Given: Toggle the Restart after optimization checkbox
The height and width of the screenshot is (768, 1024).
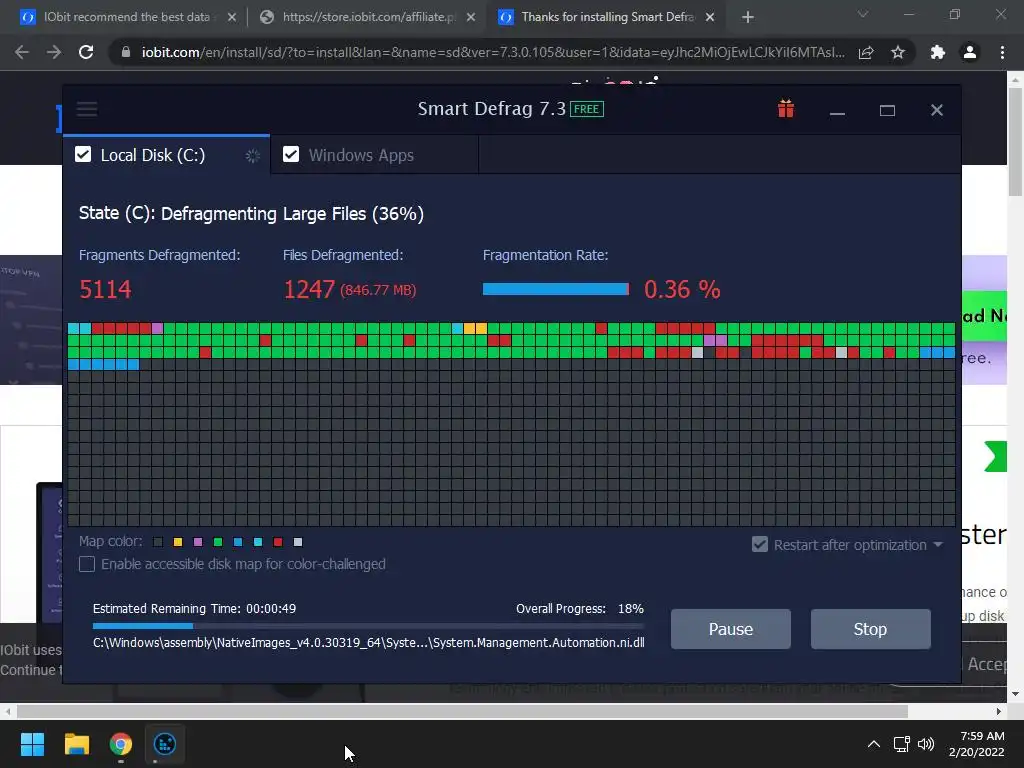Looking at the screenshot, I should pos(760,545).
